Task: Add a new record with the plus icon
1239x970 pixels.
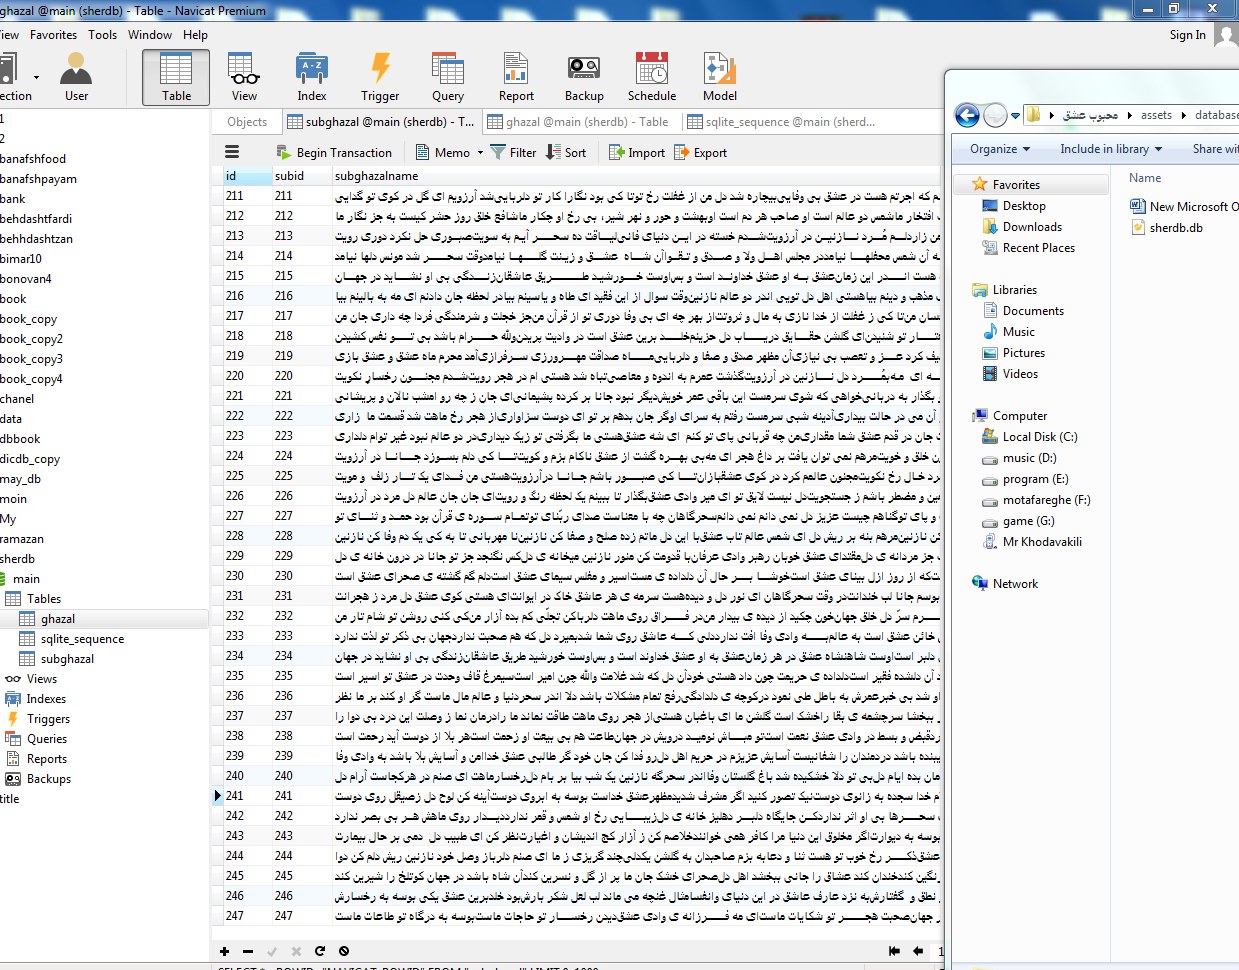Action: [x=224, y=951]
